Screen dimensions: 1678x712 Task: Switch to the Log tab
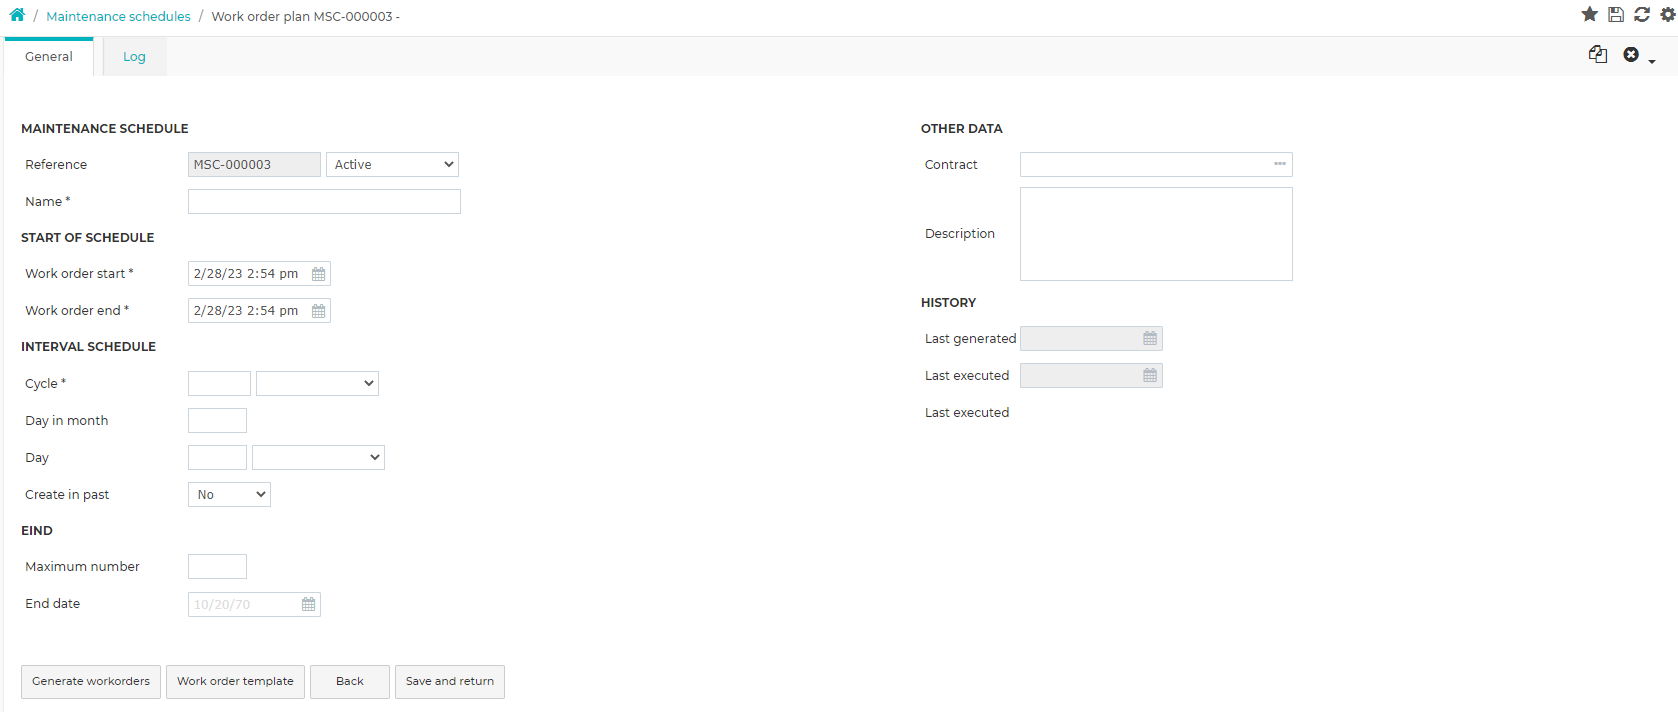[x=134, y=57]
